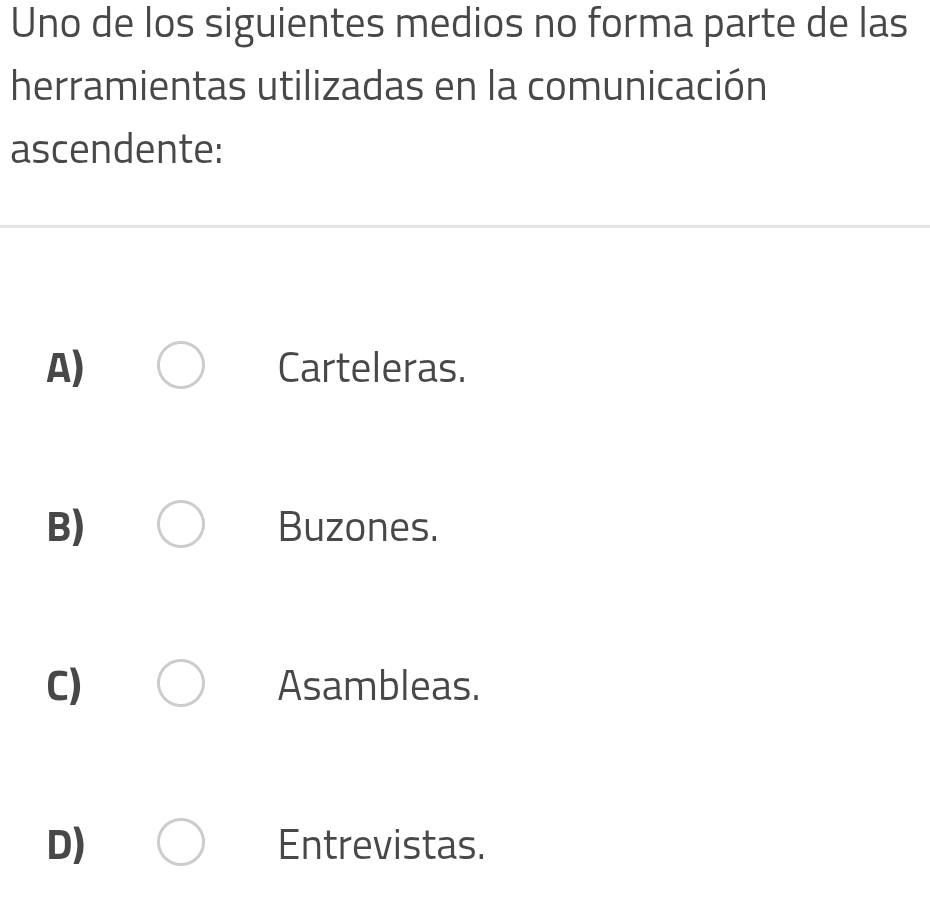Click the word 'ascendente:' in the question
930x902 pixels.
click(x=116, y=150)
